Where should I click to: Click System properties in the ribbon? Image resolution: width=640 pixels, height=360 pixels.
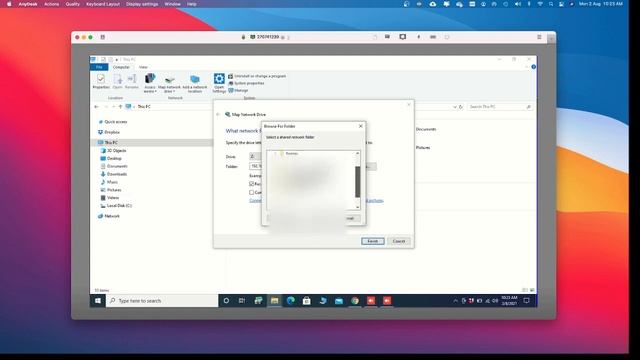[246, 83]
